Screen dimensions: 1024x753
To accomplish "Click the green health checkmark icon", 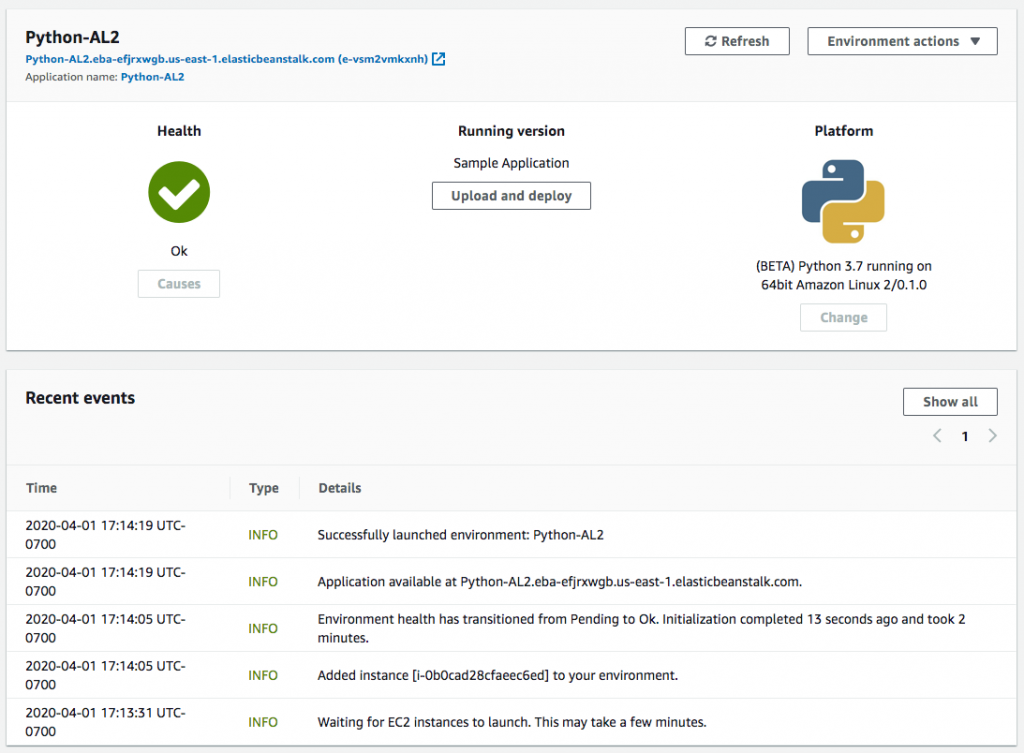I will pos(179,192).
